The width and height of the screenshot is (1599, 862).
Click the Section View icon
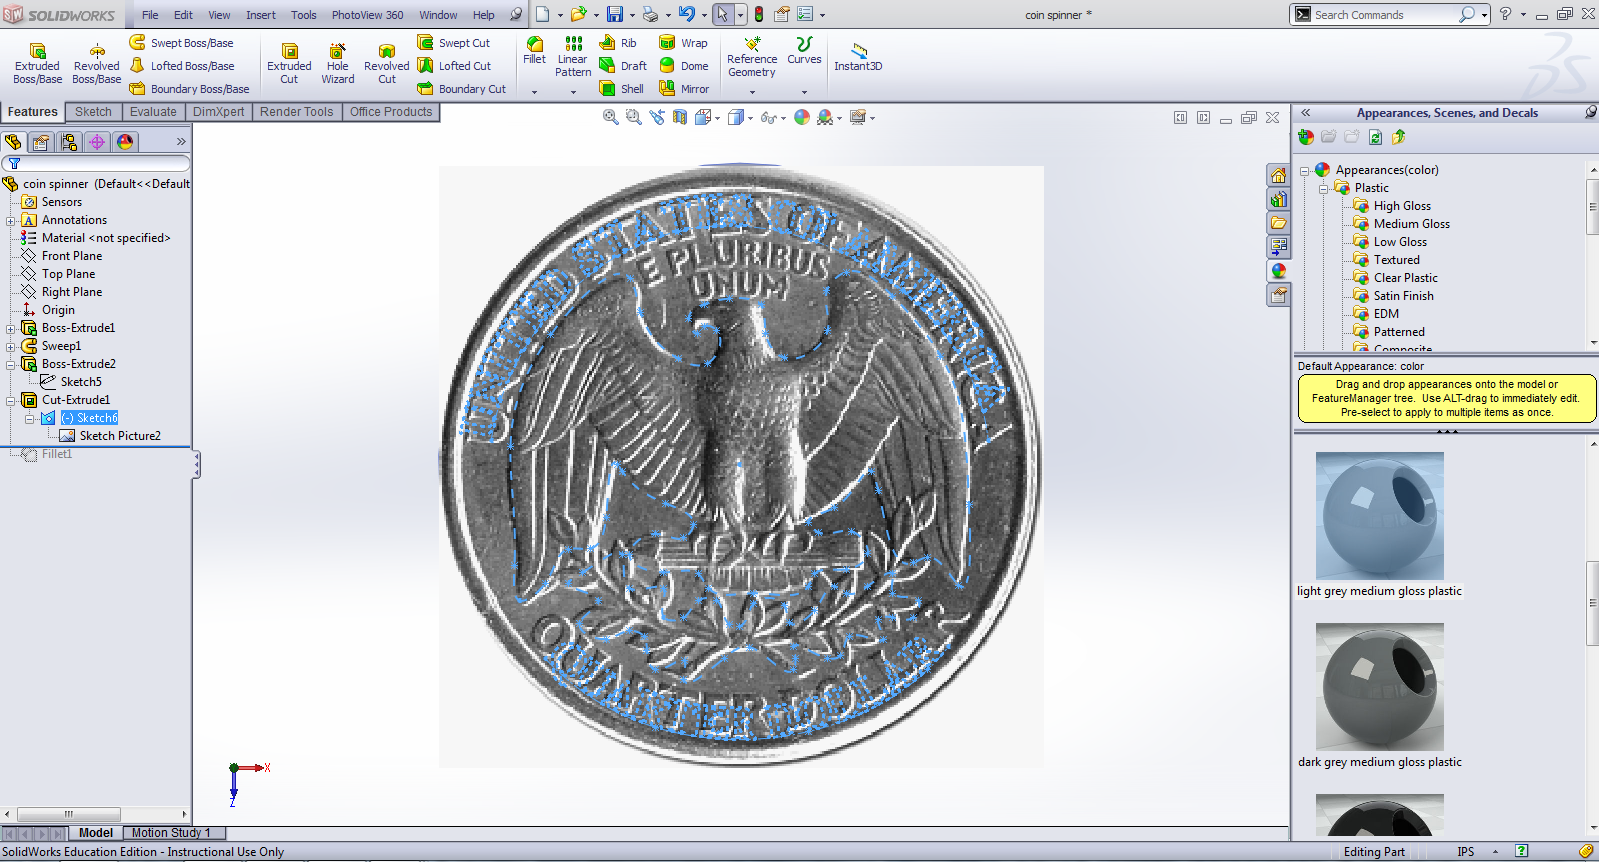680,117
